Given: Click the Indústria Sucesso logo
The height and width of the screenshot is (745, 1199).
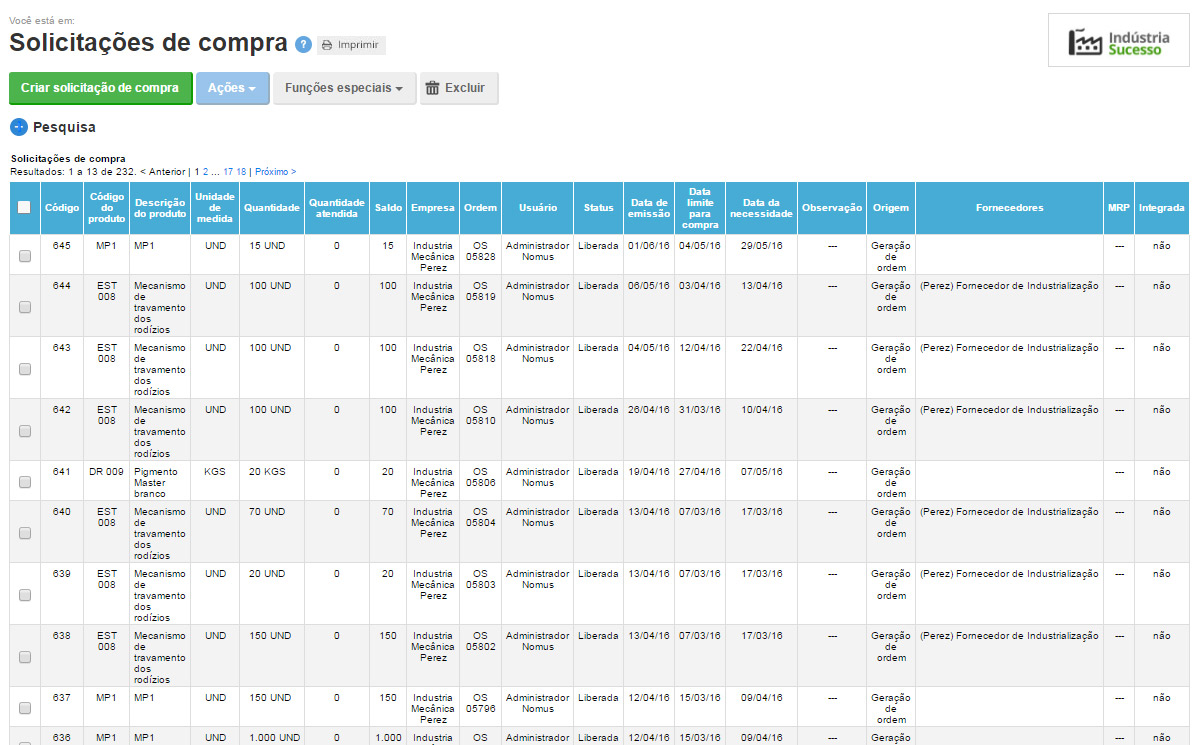Looking at the screenshot, I should point(1118,41).
